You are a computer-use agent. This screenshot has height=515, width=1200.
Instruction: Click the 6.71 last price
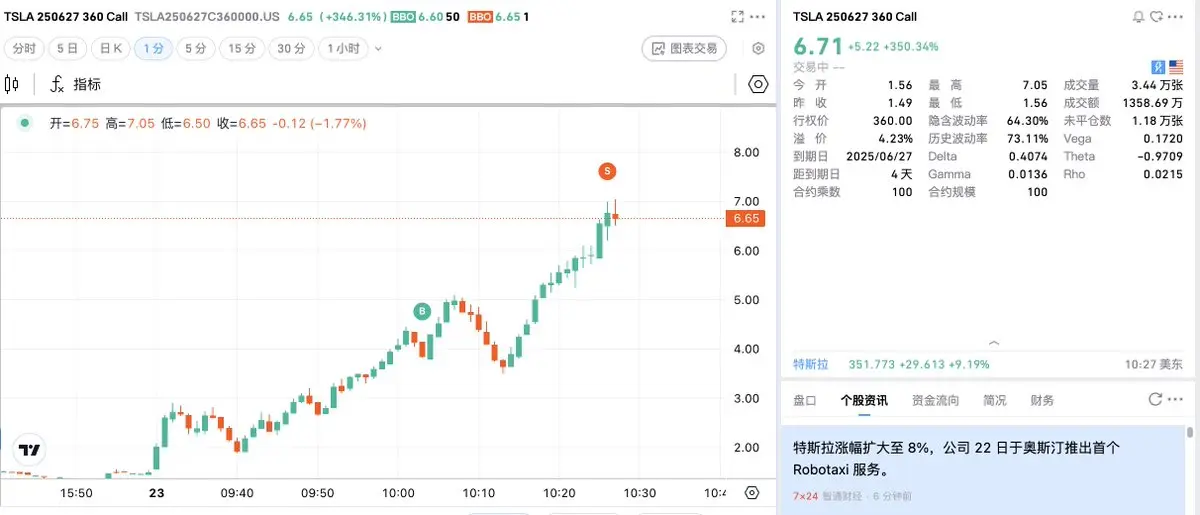click(x=816, y=47)
